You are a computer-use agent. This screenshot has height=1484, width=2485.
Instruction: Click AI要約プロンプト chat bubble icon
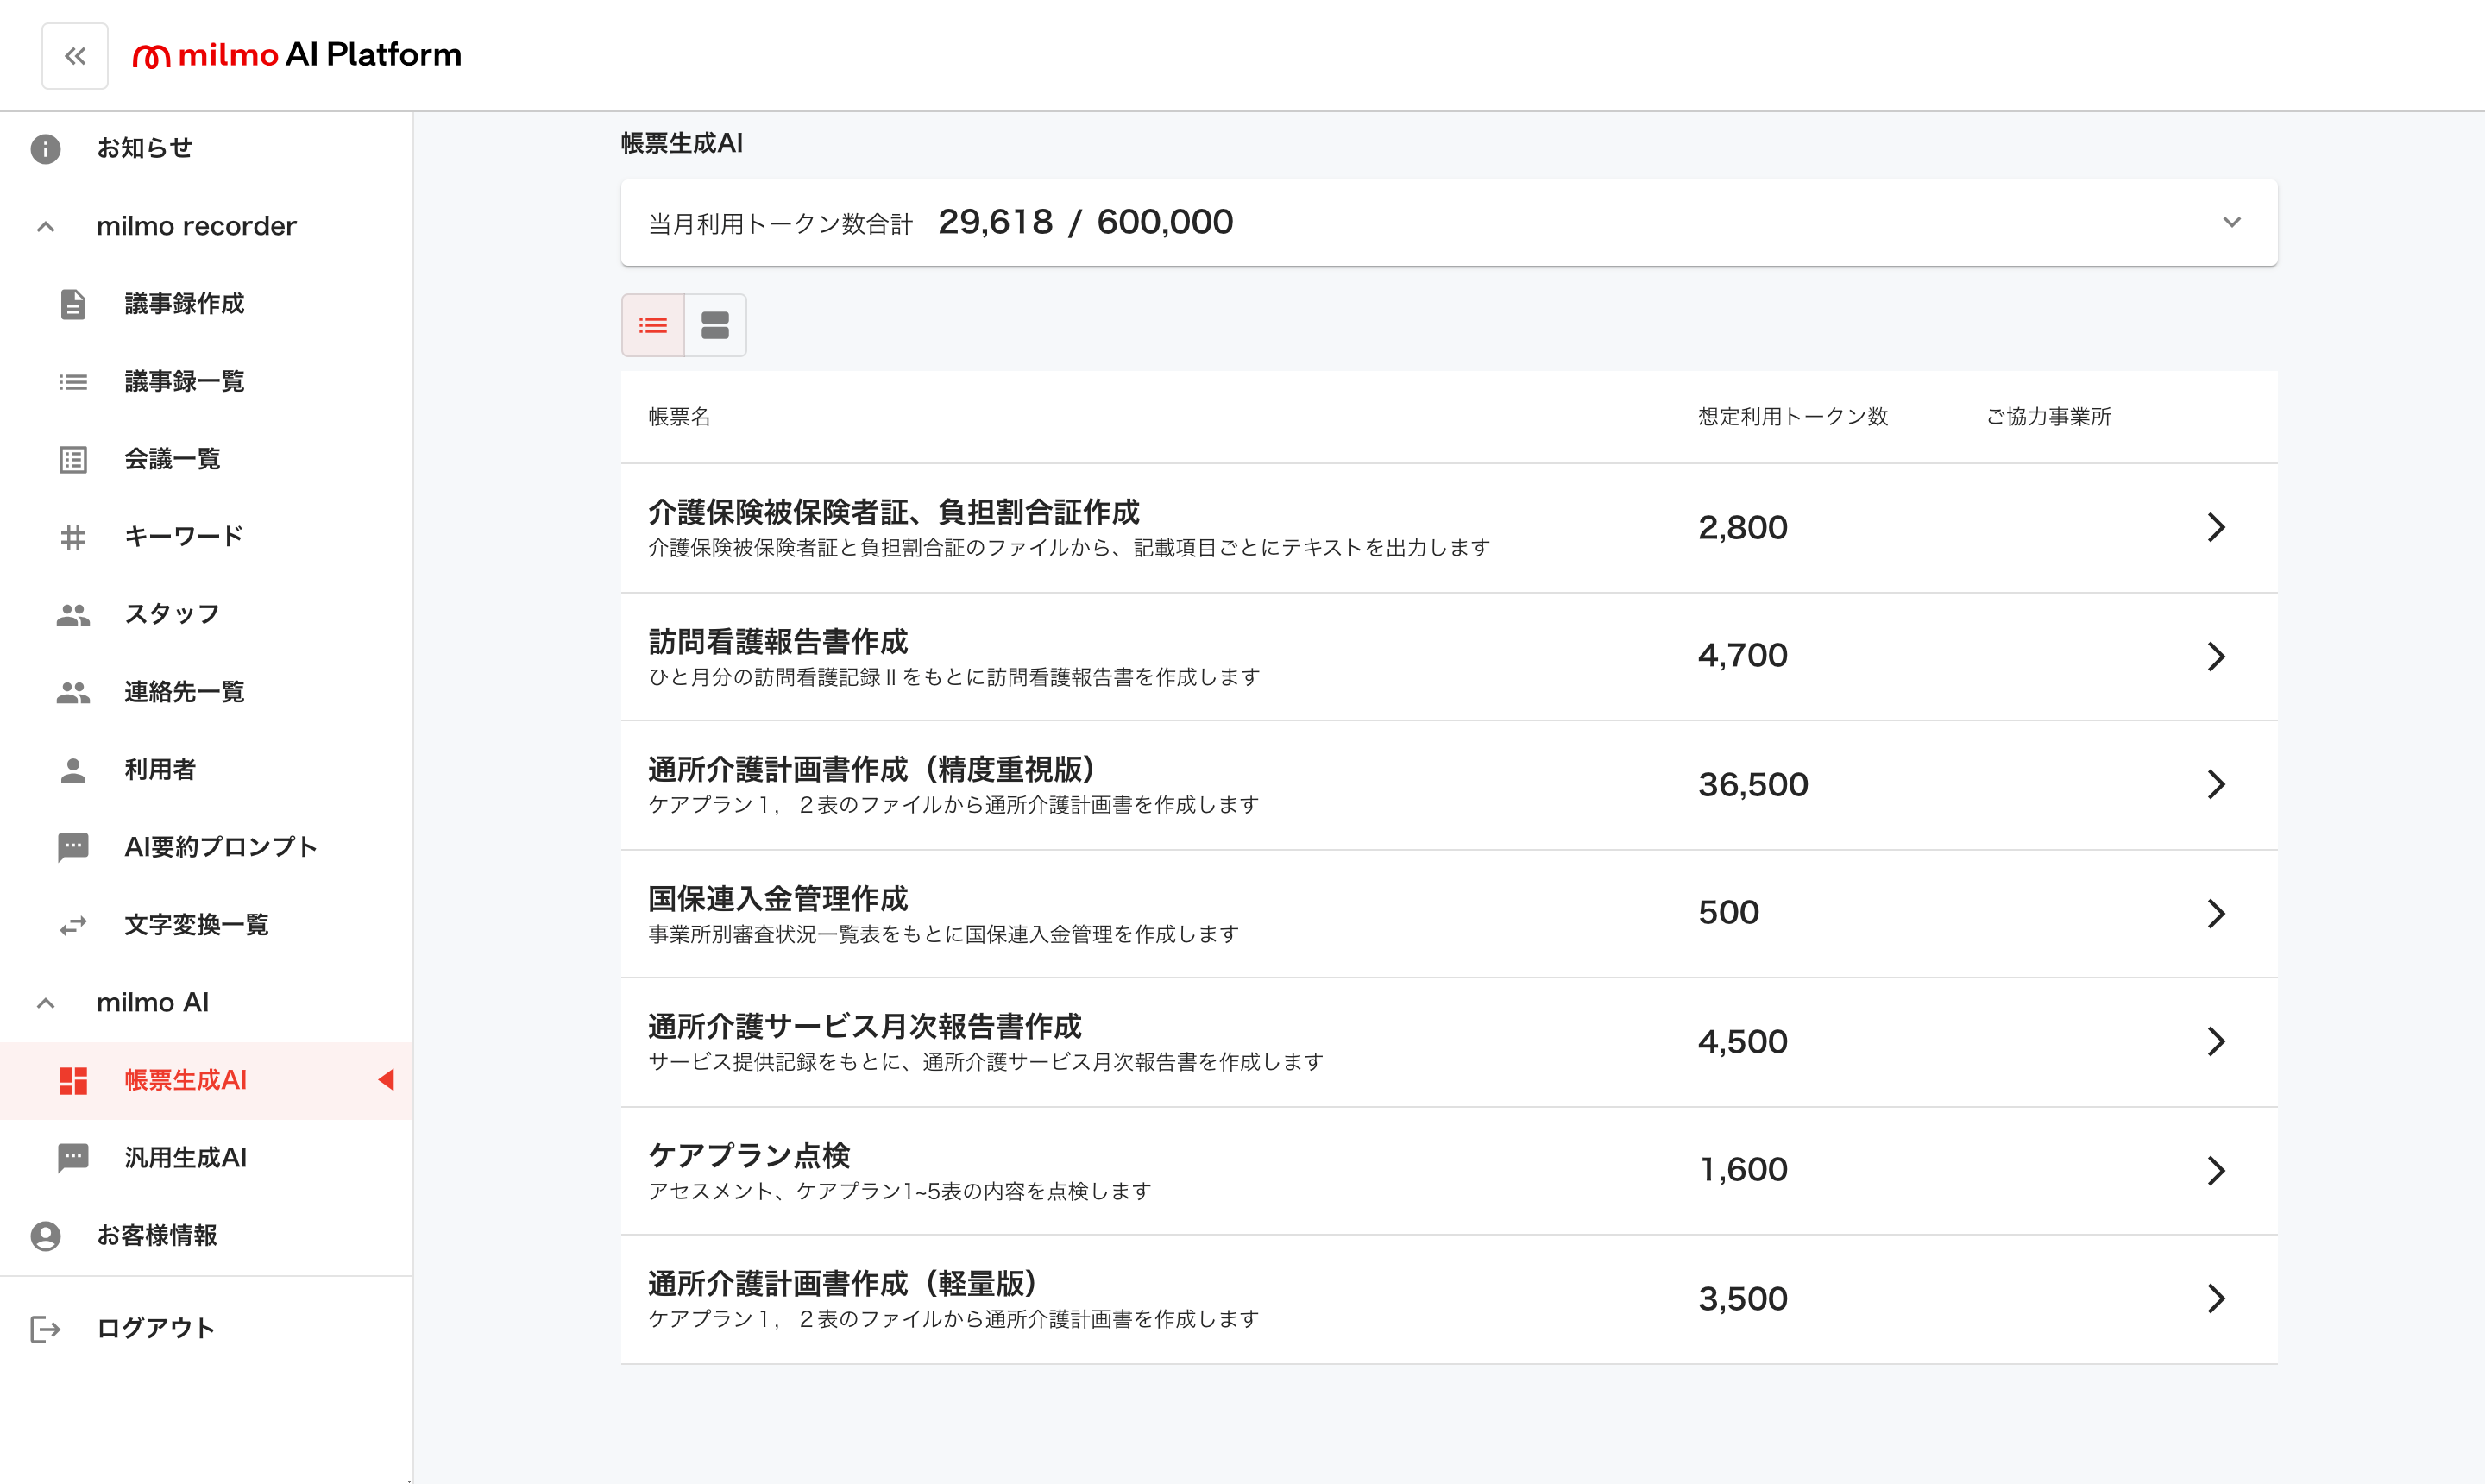click(73, 847)
